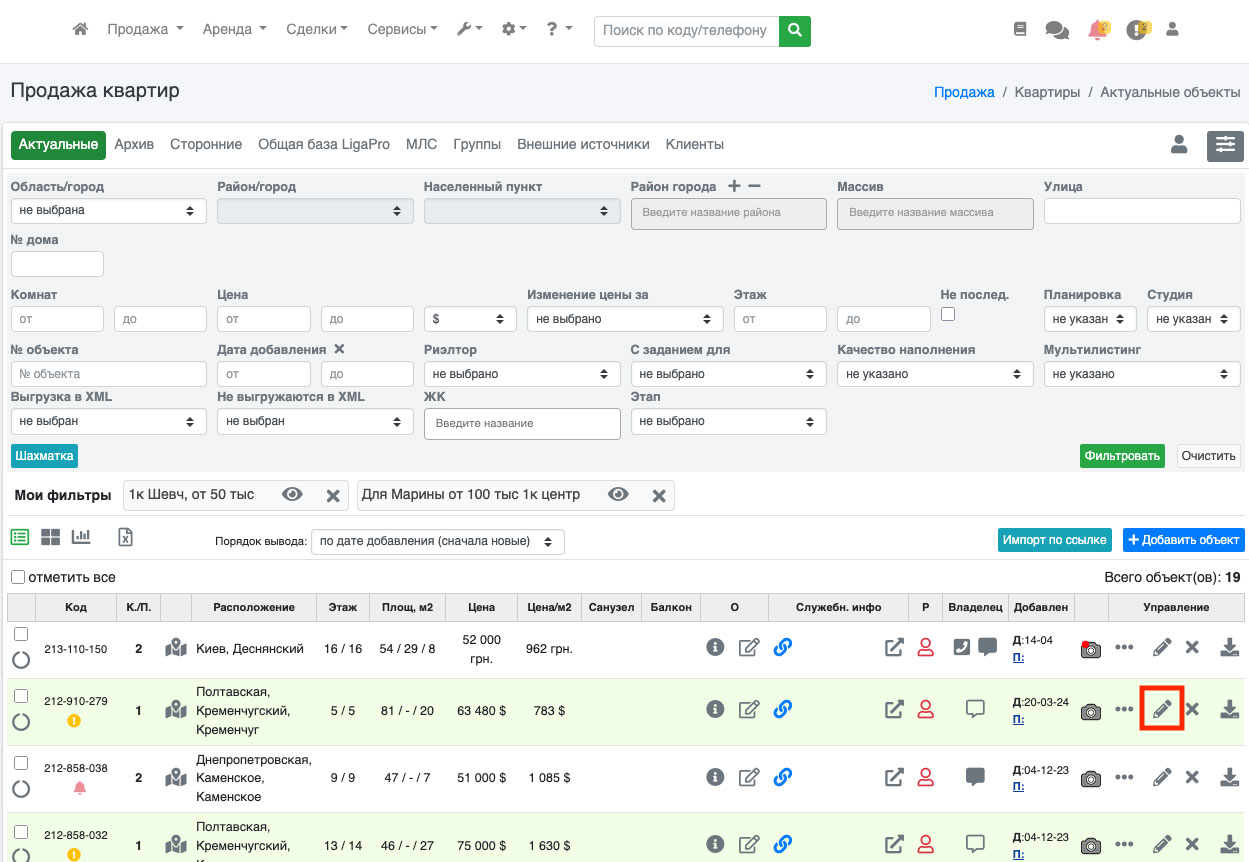Image resolution: width=1249 pixels, height=862 pixels.
Task: Check the "отметить все" checkbox
Action: [x=18, y=577]
